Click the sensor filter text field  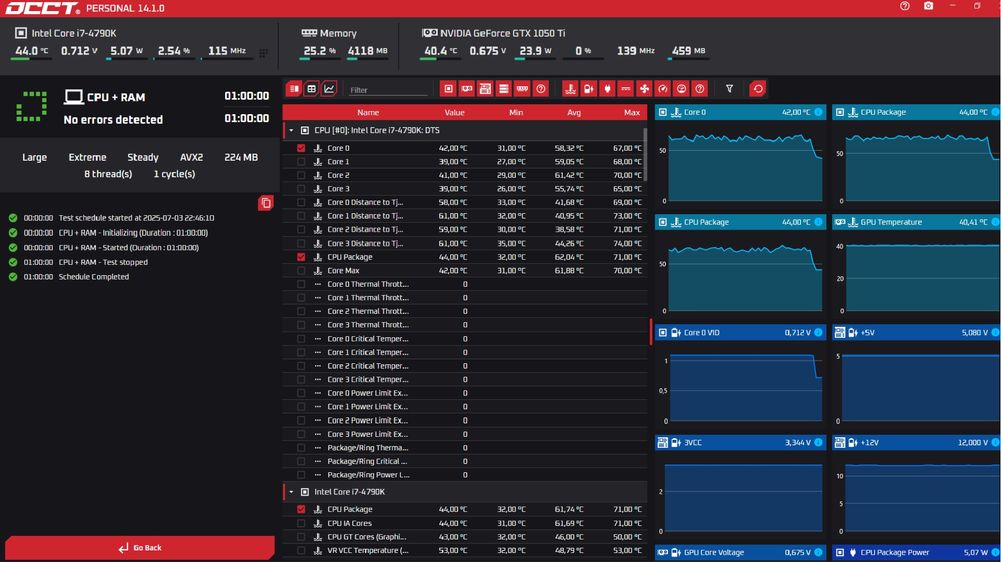388,89
